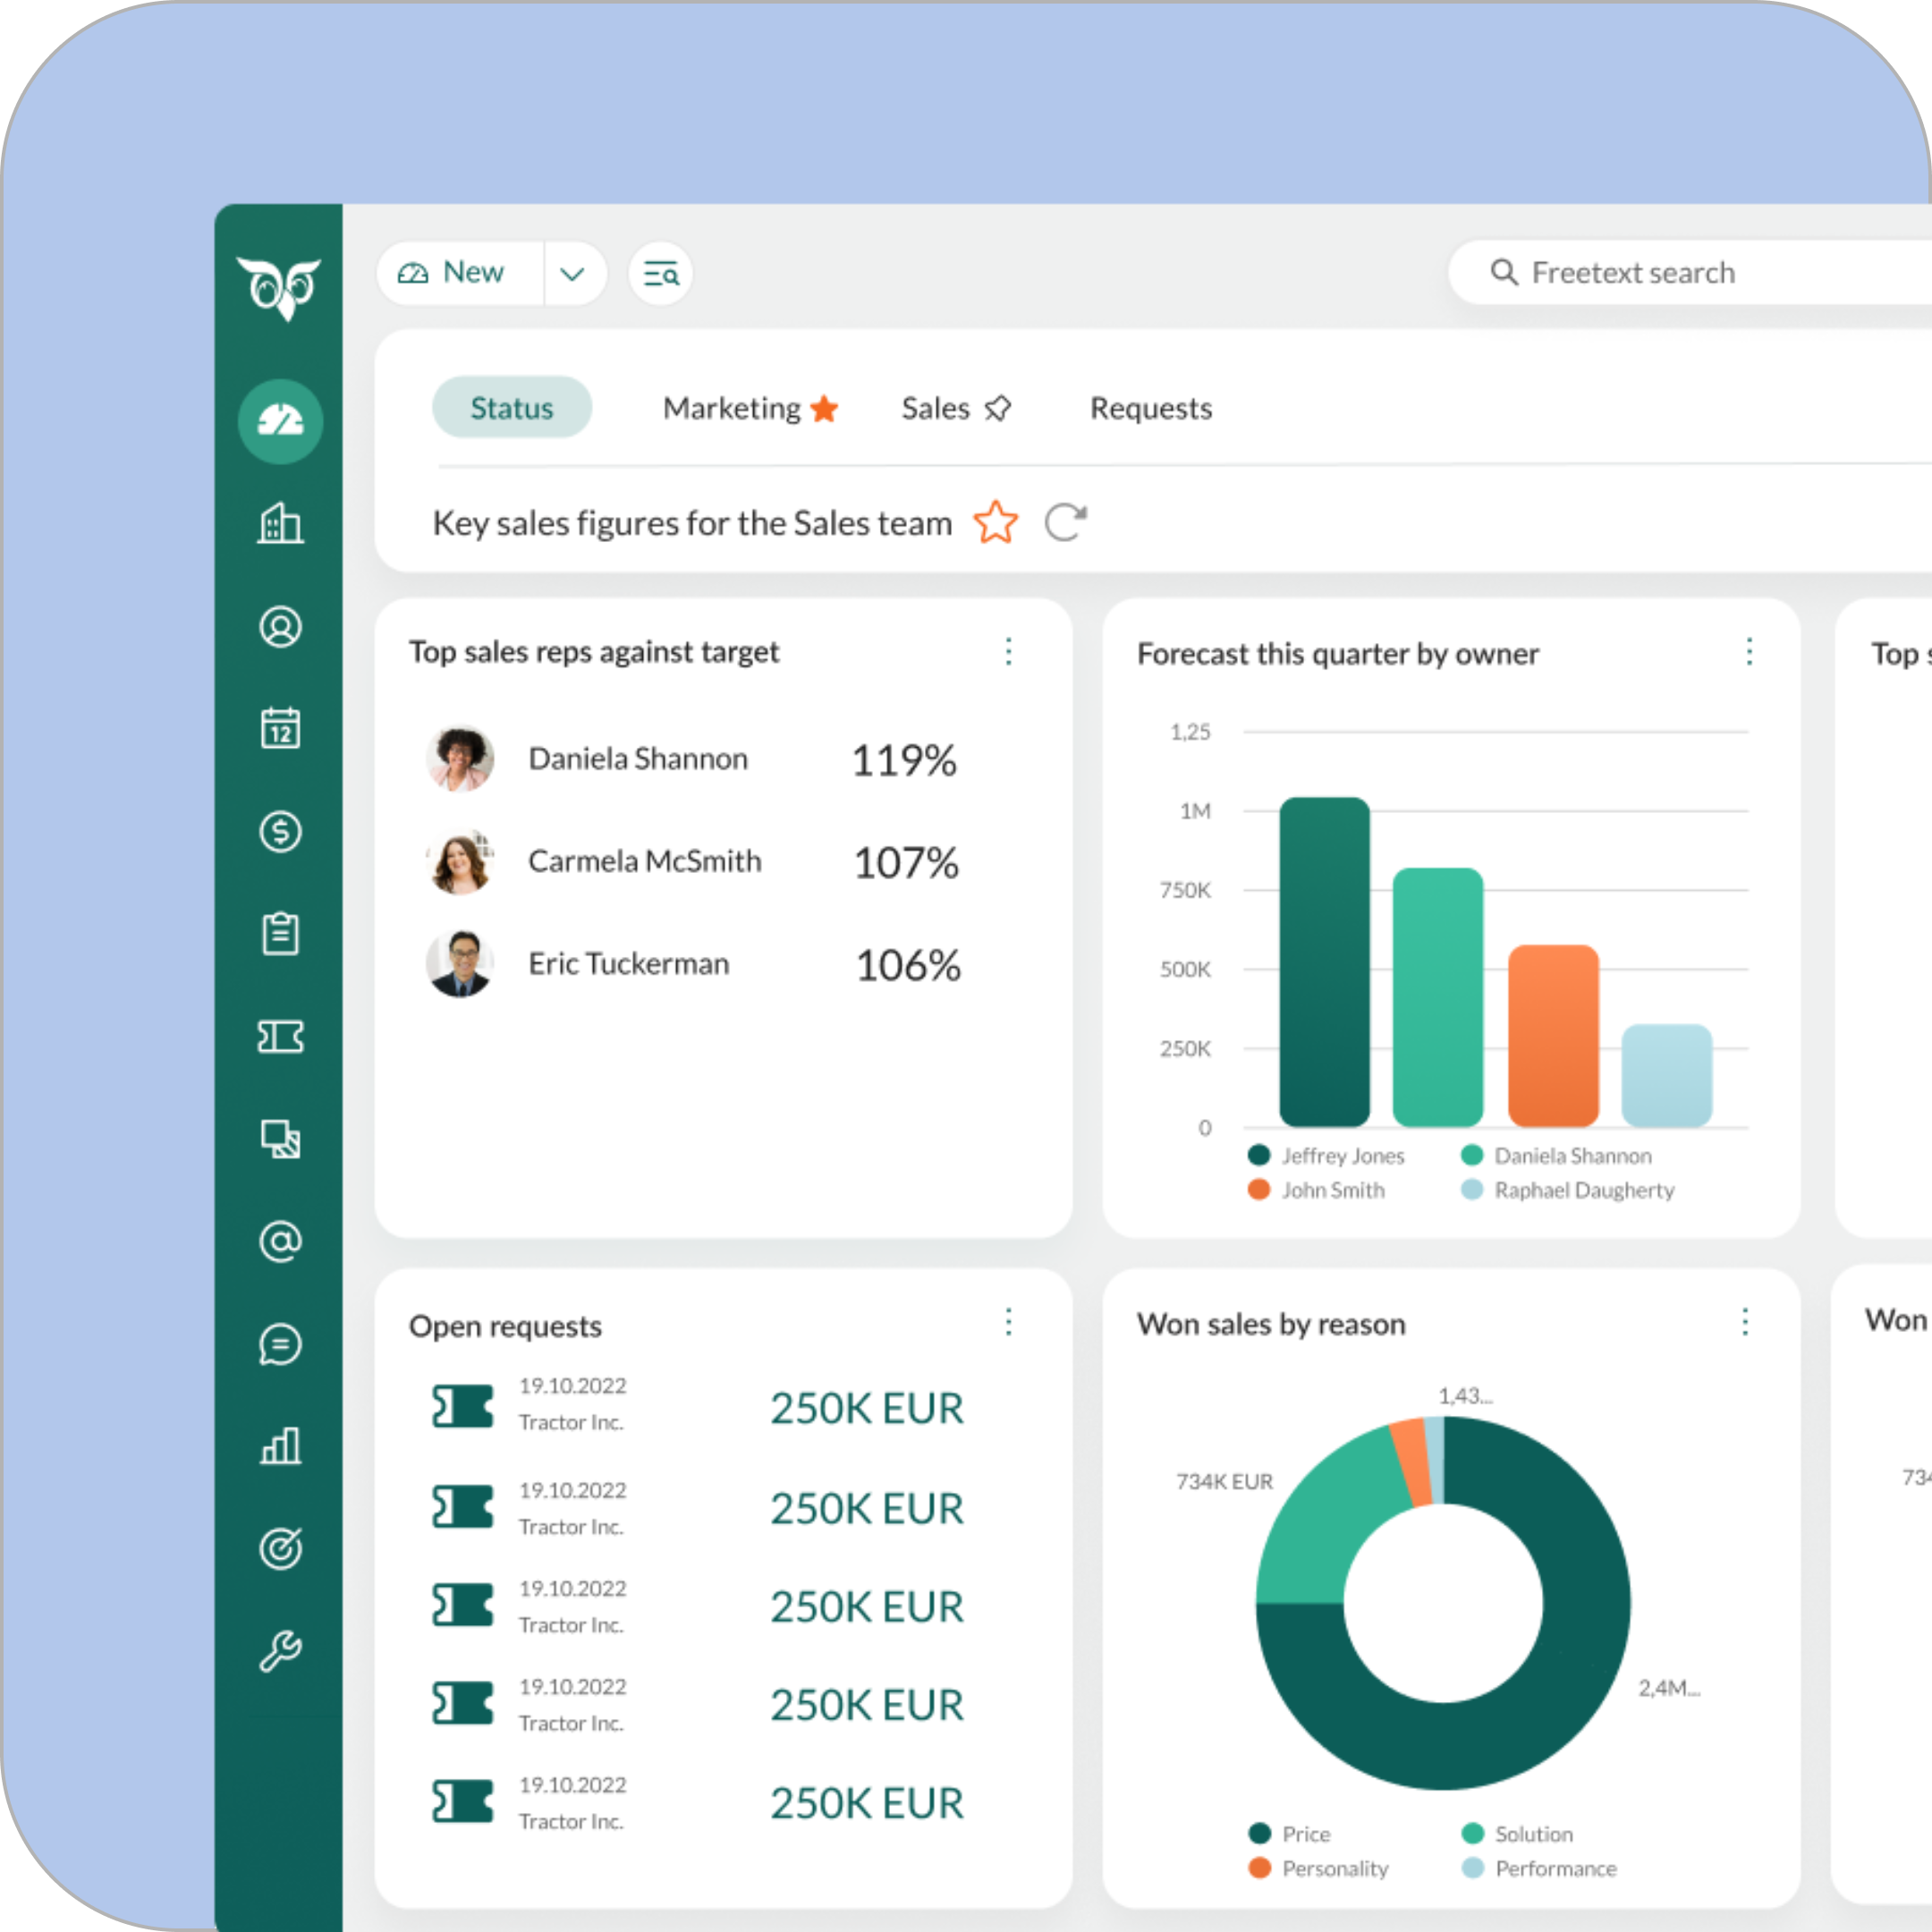Click the Solution legend entry
1932x1932 pixels.
pyautogui.click(x=1517, y=1834)
